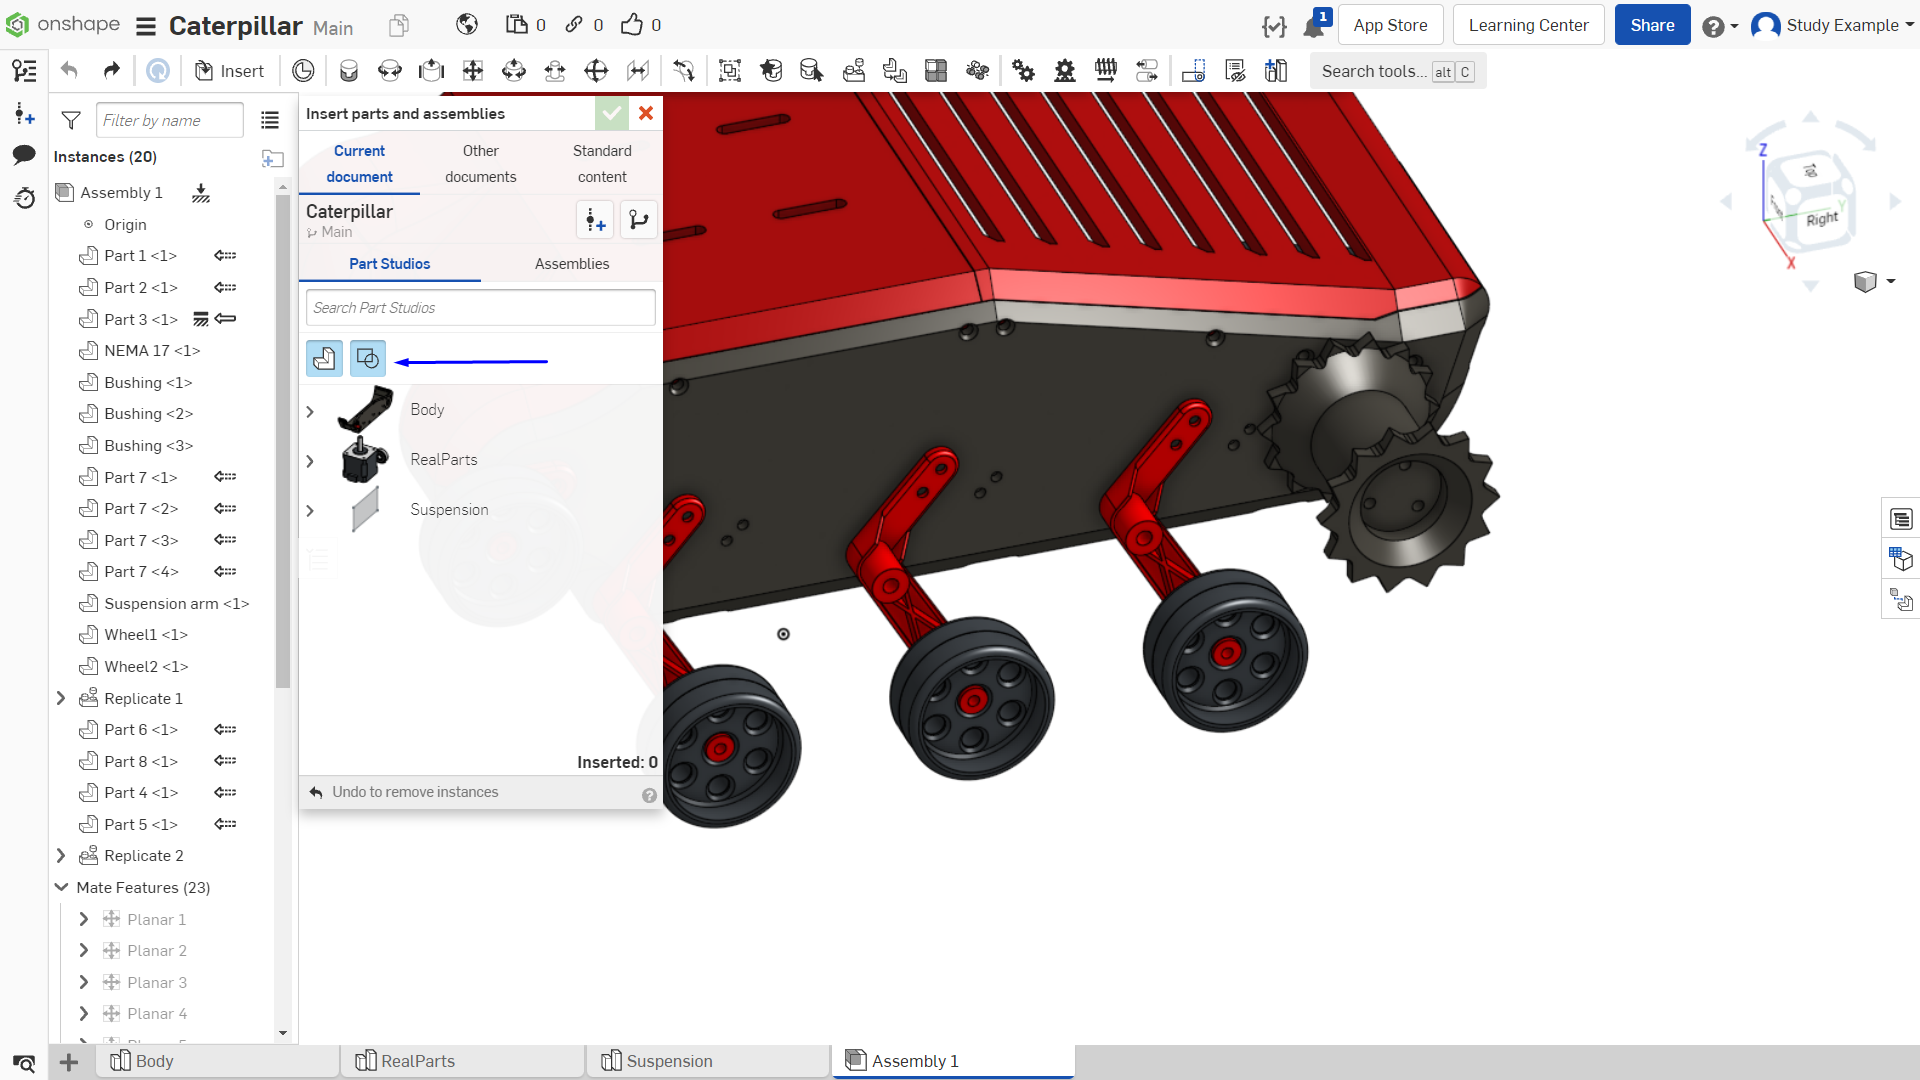Select the Cylindrical mate tool icon
The width and height of the screenshot is (1920, 1080).
514,71
